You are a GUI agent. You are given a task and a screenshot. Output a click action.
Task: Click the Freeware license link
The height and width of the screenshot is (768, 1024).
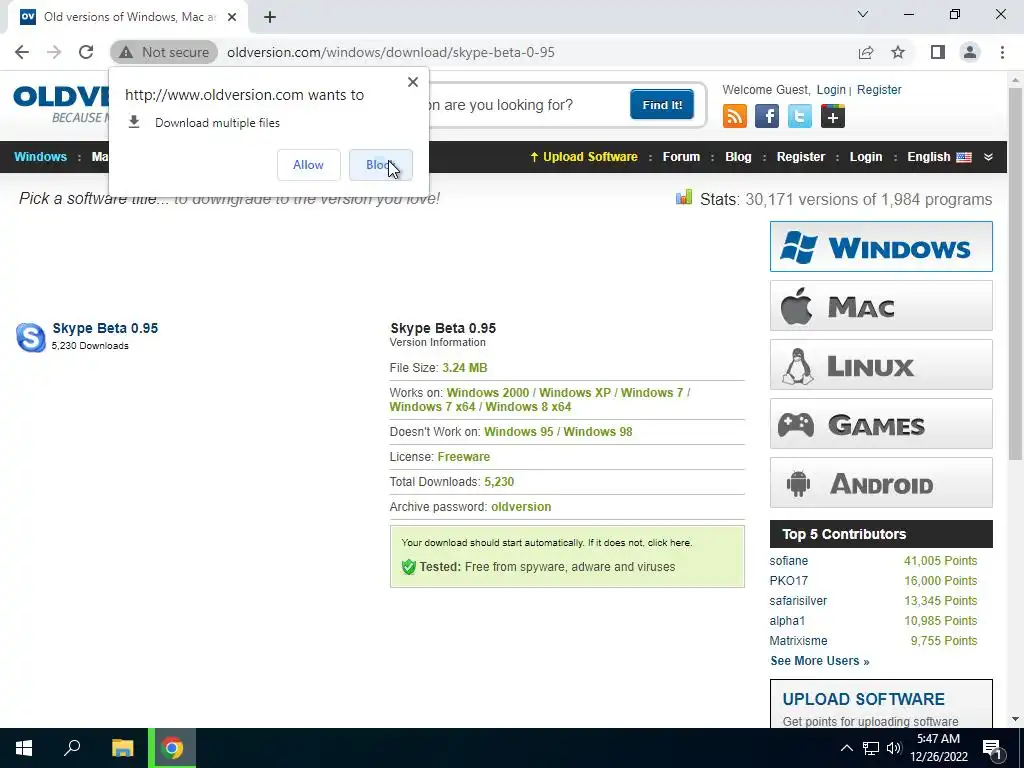tap(464, 456)
